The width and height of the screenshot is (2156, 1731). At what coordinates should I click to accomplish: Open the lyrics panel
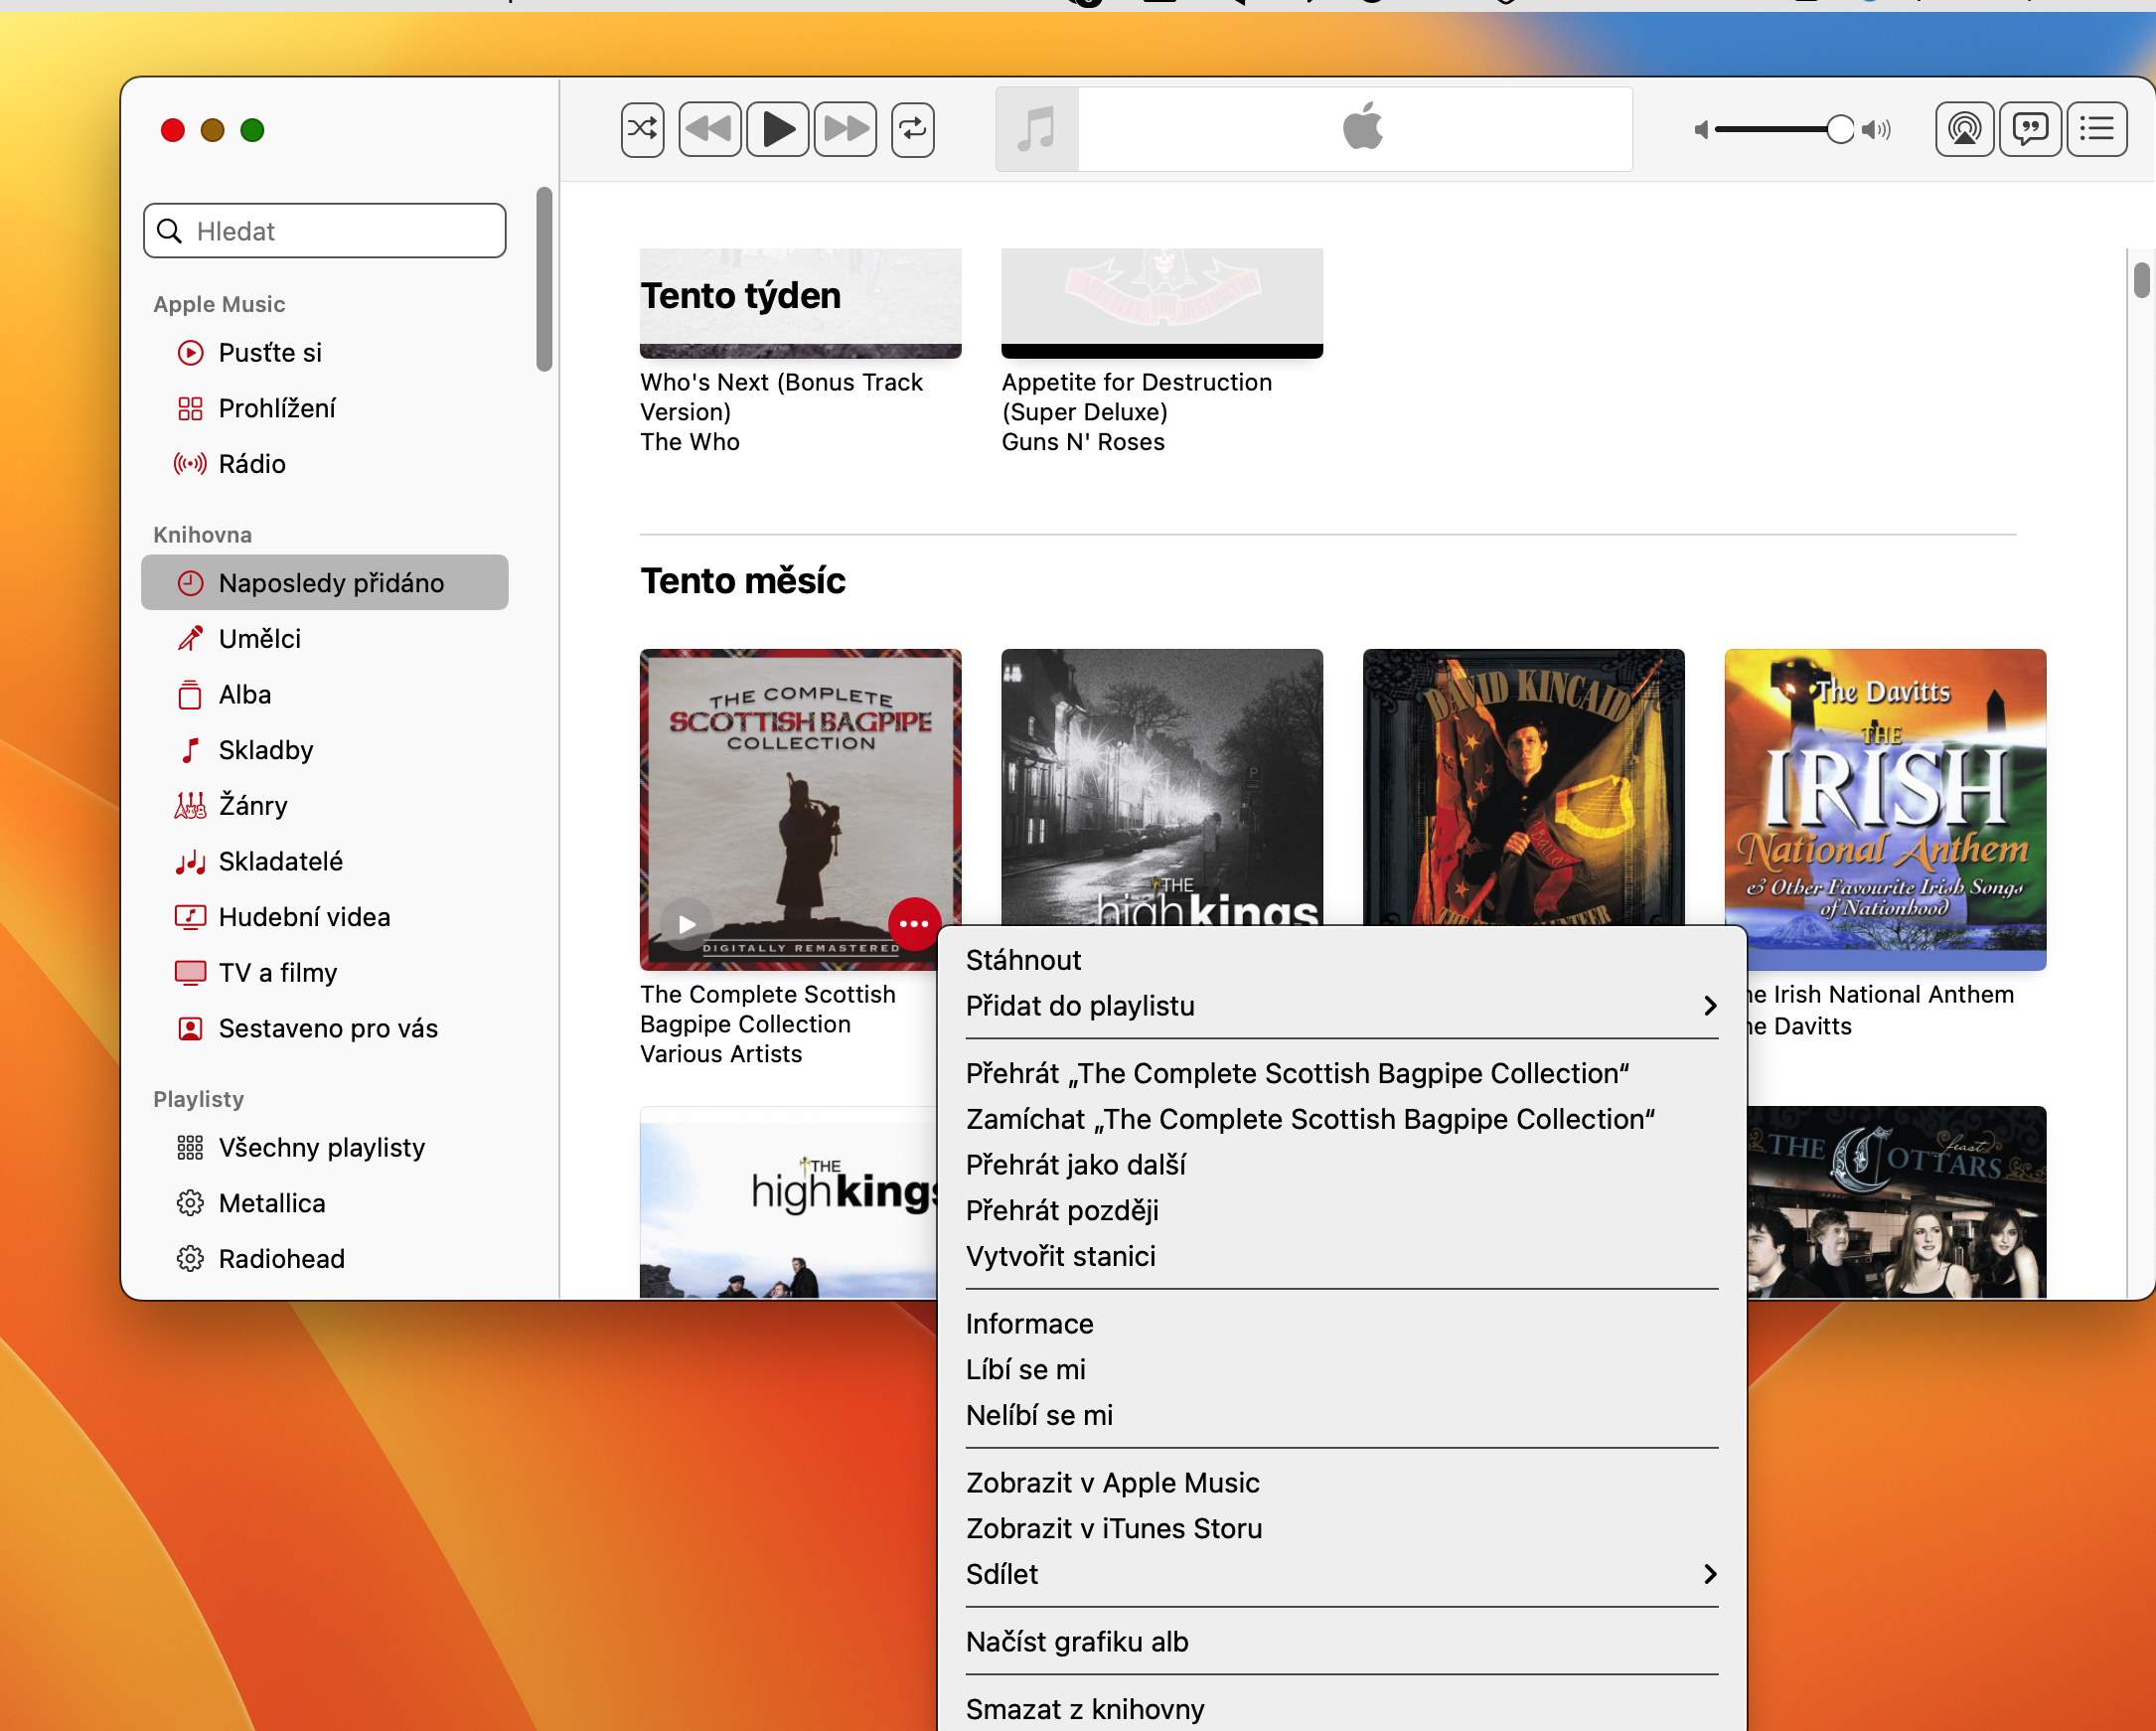(2030, 128)
